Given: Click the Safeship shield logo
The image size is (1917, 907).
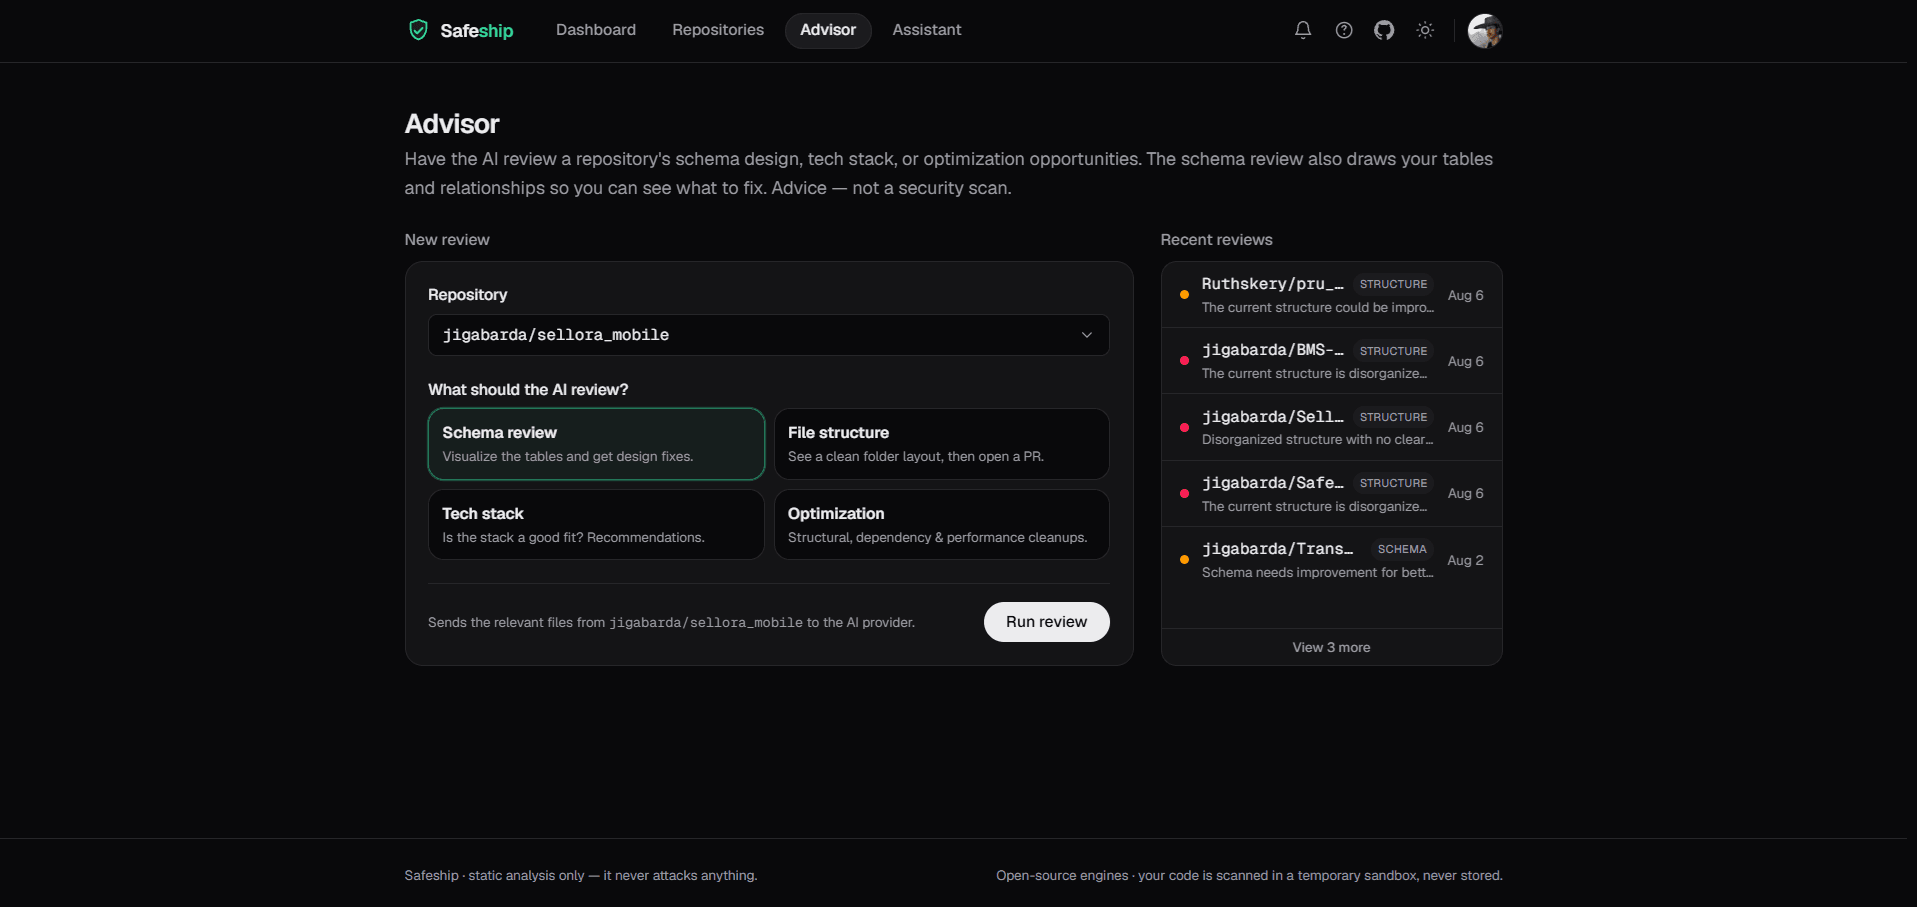Looking at the screenshot, I should (418, 30).
